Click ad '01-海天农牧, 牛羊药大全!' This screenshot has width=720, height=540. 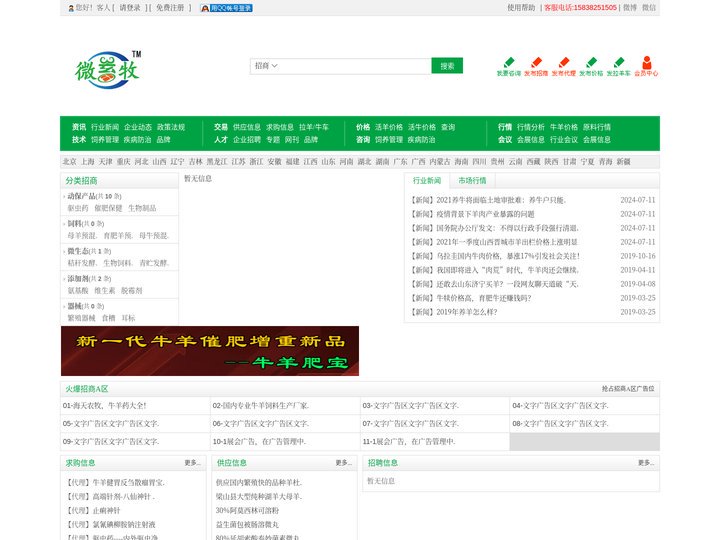click(x=105, y=406)
